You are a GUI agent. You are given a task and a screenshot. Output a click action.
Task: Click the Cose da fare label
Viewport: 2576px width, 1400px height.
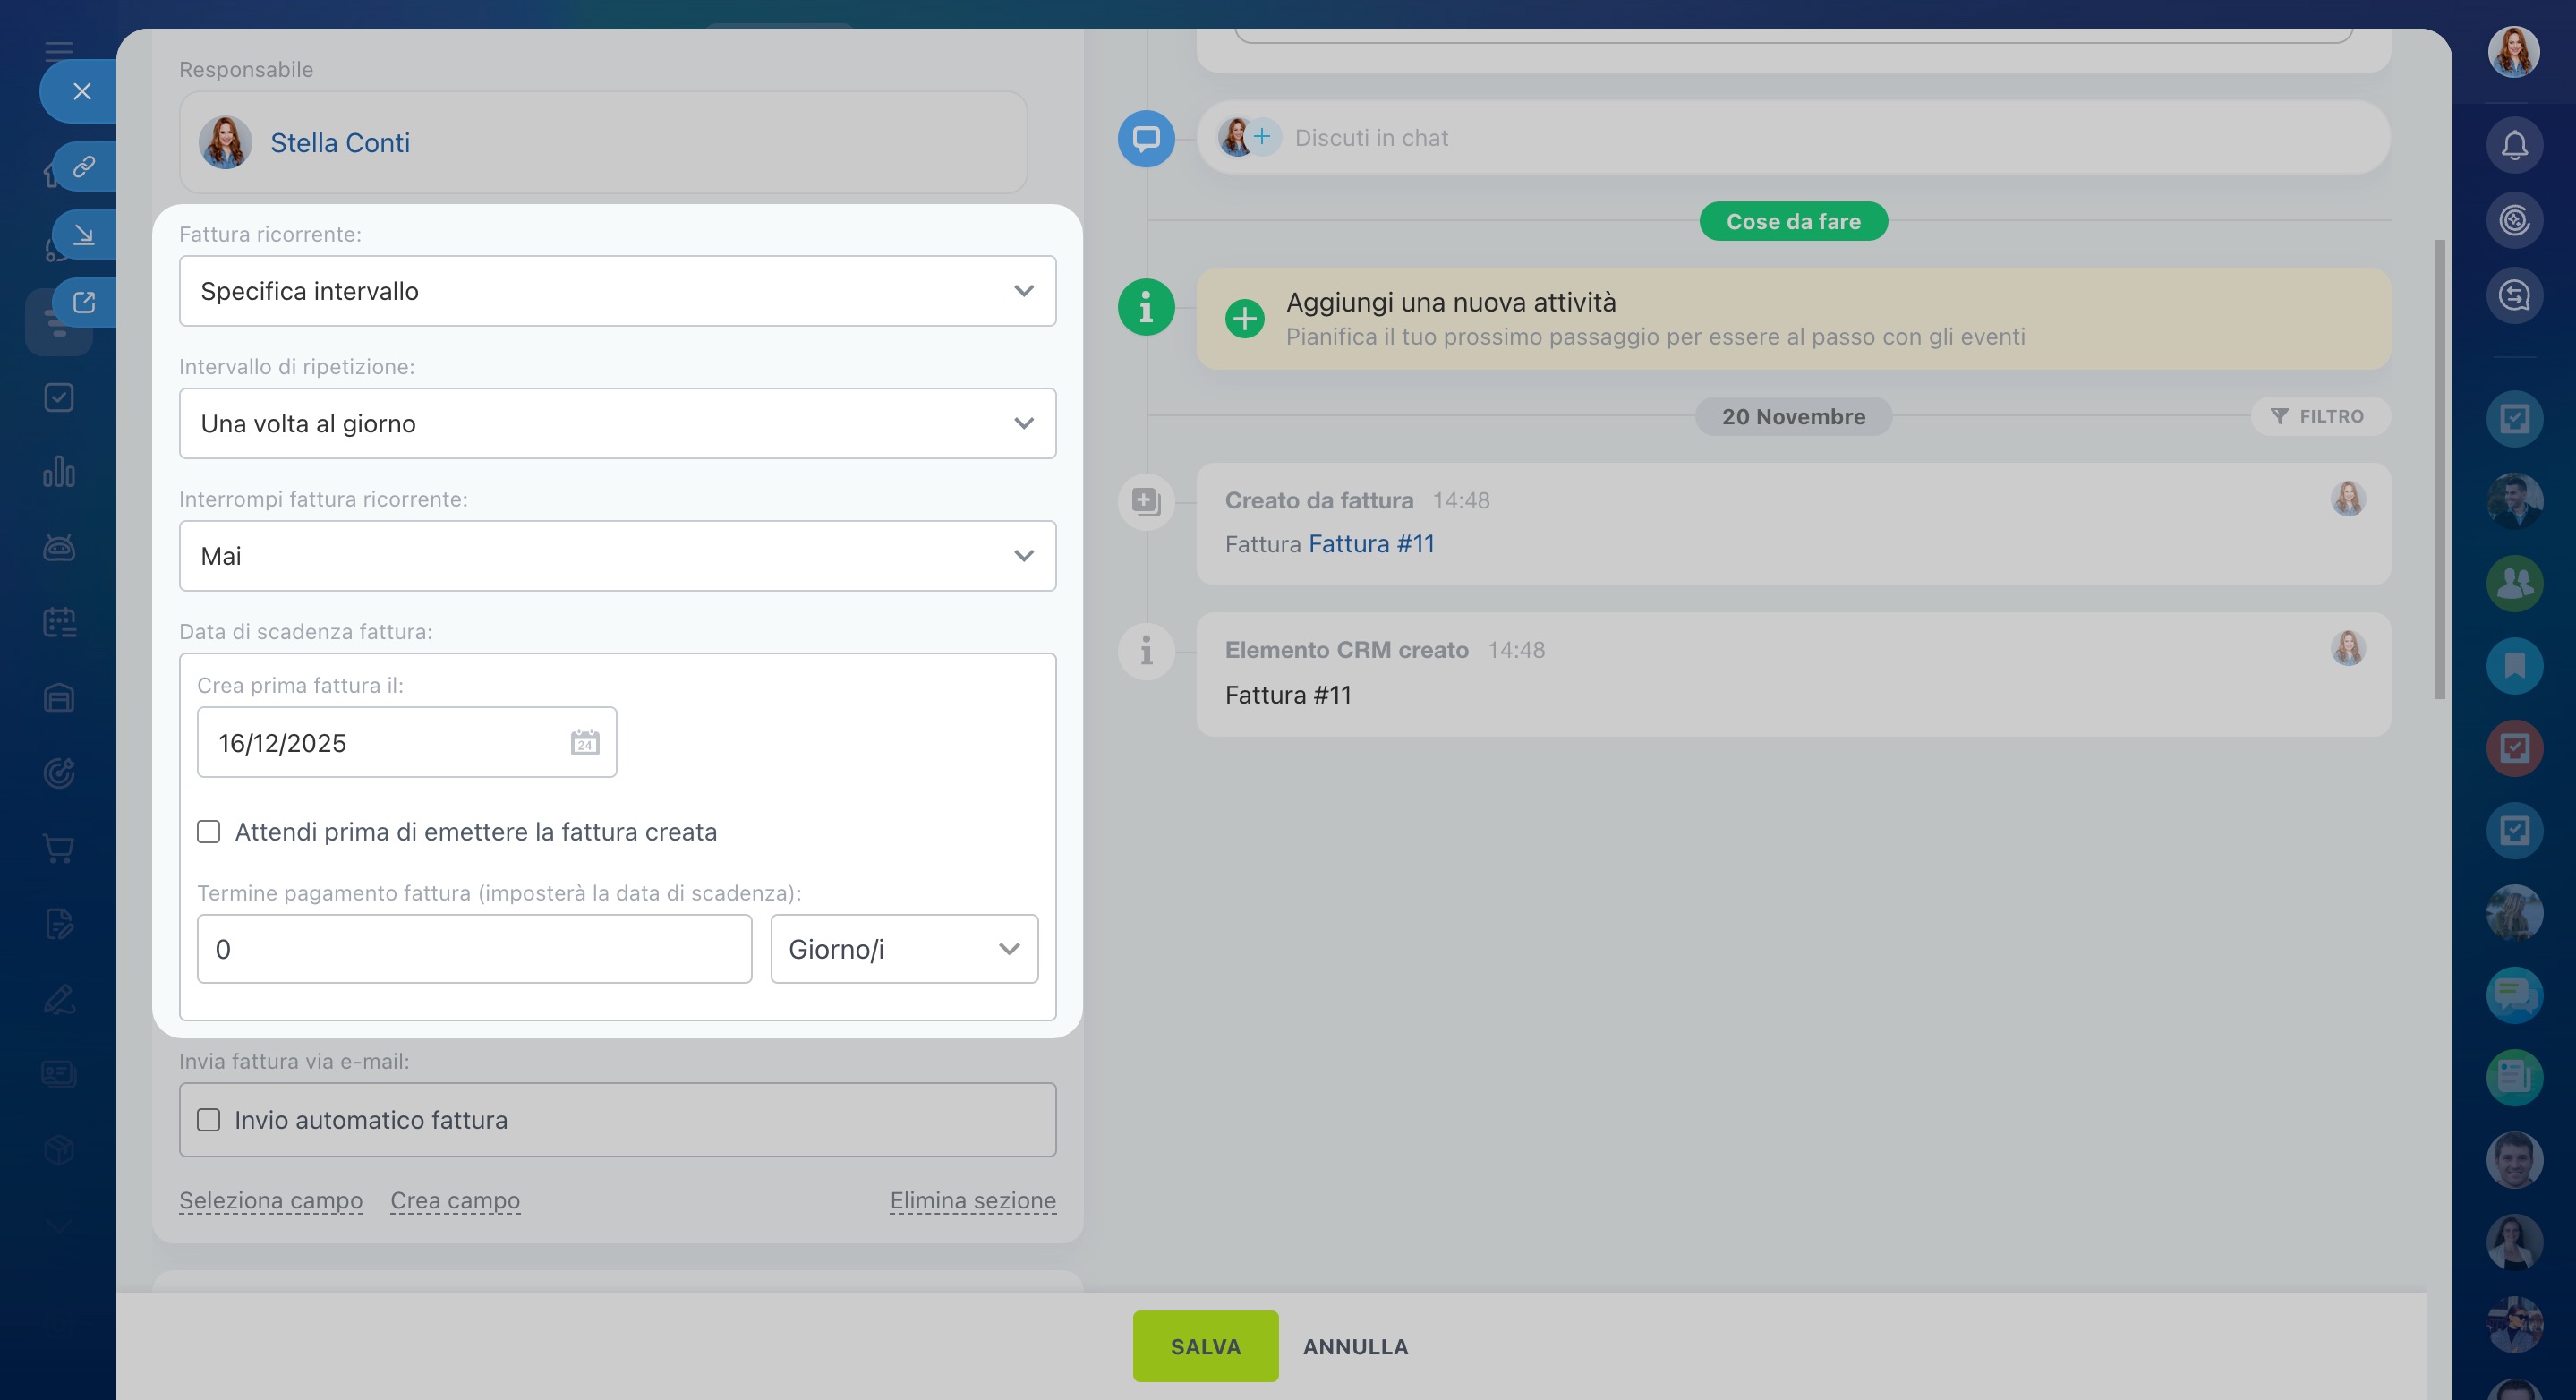pyautogui.click(x=1793, y=221)
